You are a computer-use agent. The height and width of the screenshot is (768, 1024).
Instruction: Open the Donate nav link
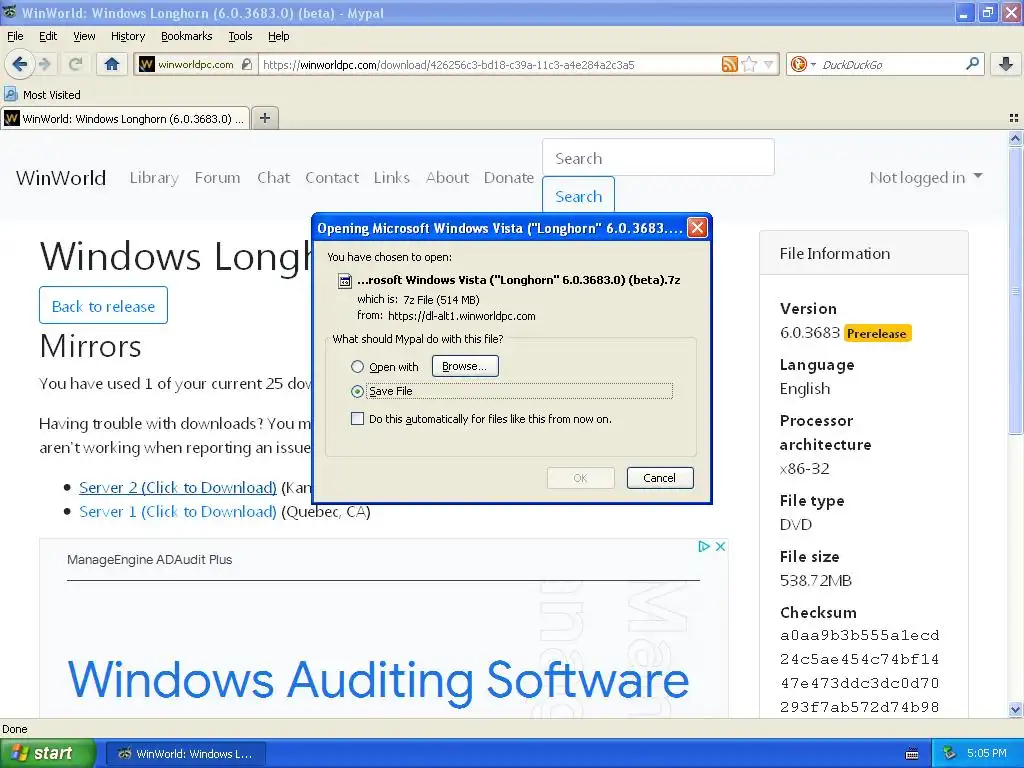coord(509,178)
